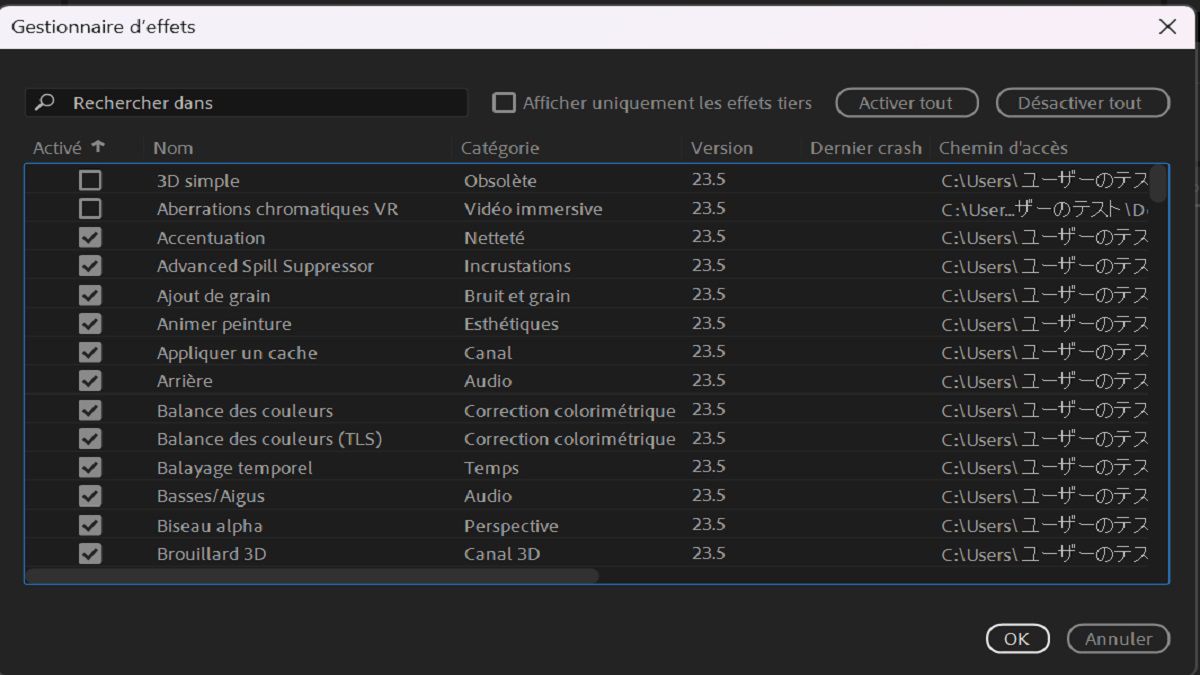Click the search magnifier icon
The image size is (1200, 675).
point(44,103)
